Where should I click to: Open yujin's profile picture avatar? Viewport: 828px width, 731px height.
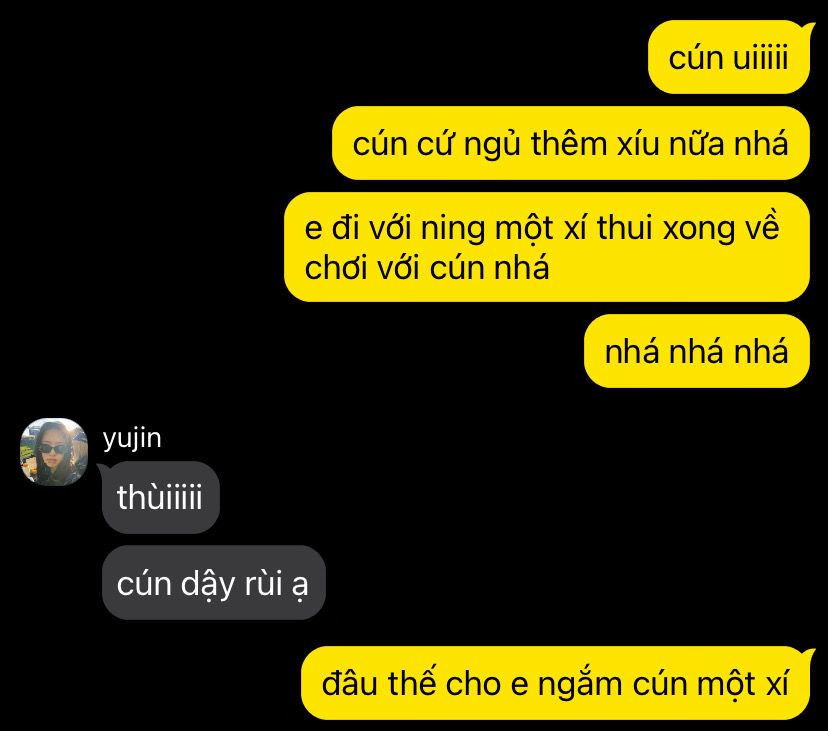pos(54,452)
